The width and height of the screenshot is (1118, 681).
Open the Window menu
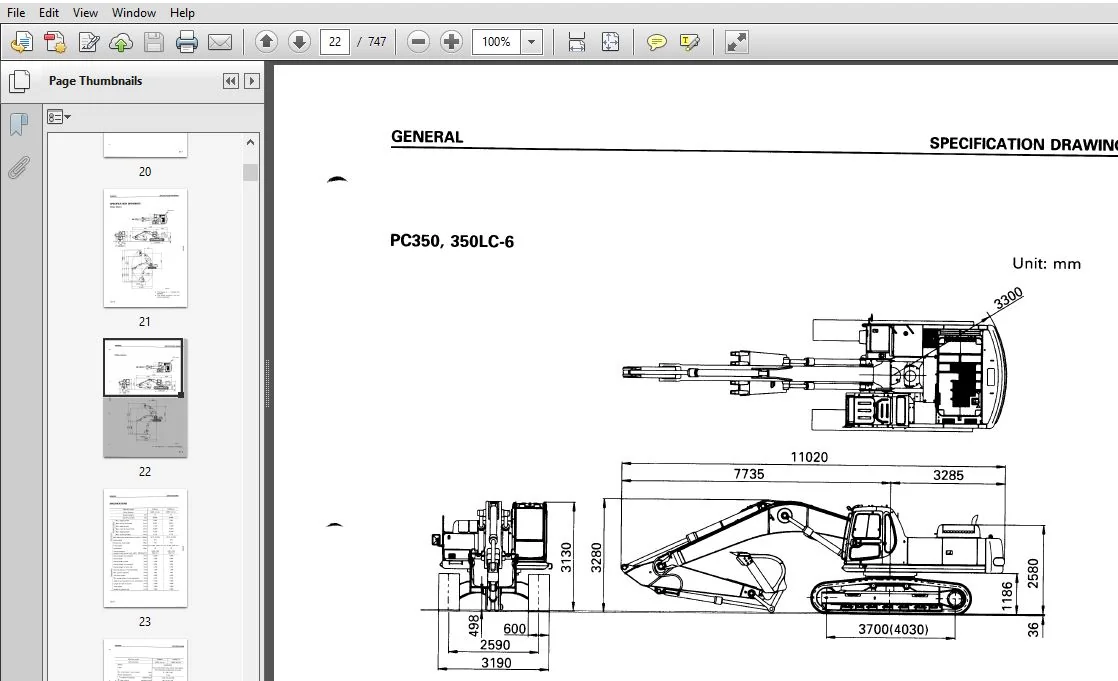coord(133,13)
